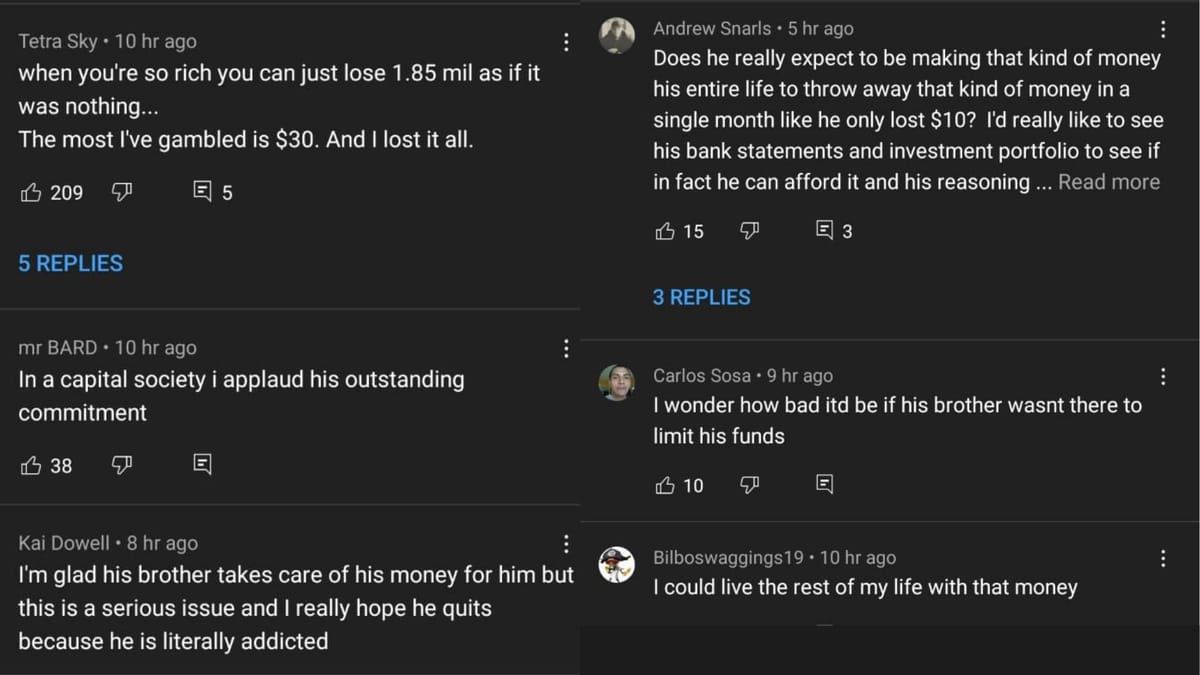
Task: Open the reply box on mr BARD's comment
Action: (x=203, y=464)
